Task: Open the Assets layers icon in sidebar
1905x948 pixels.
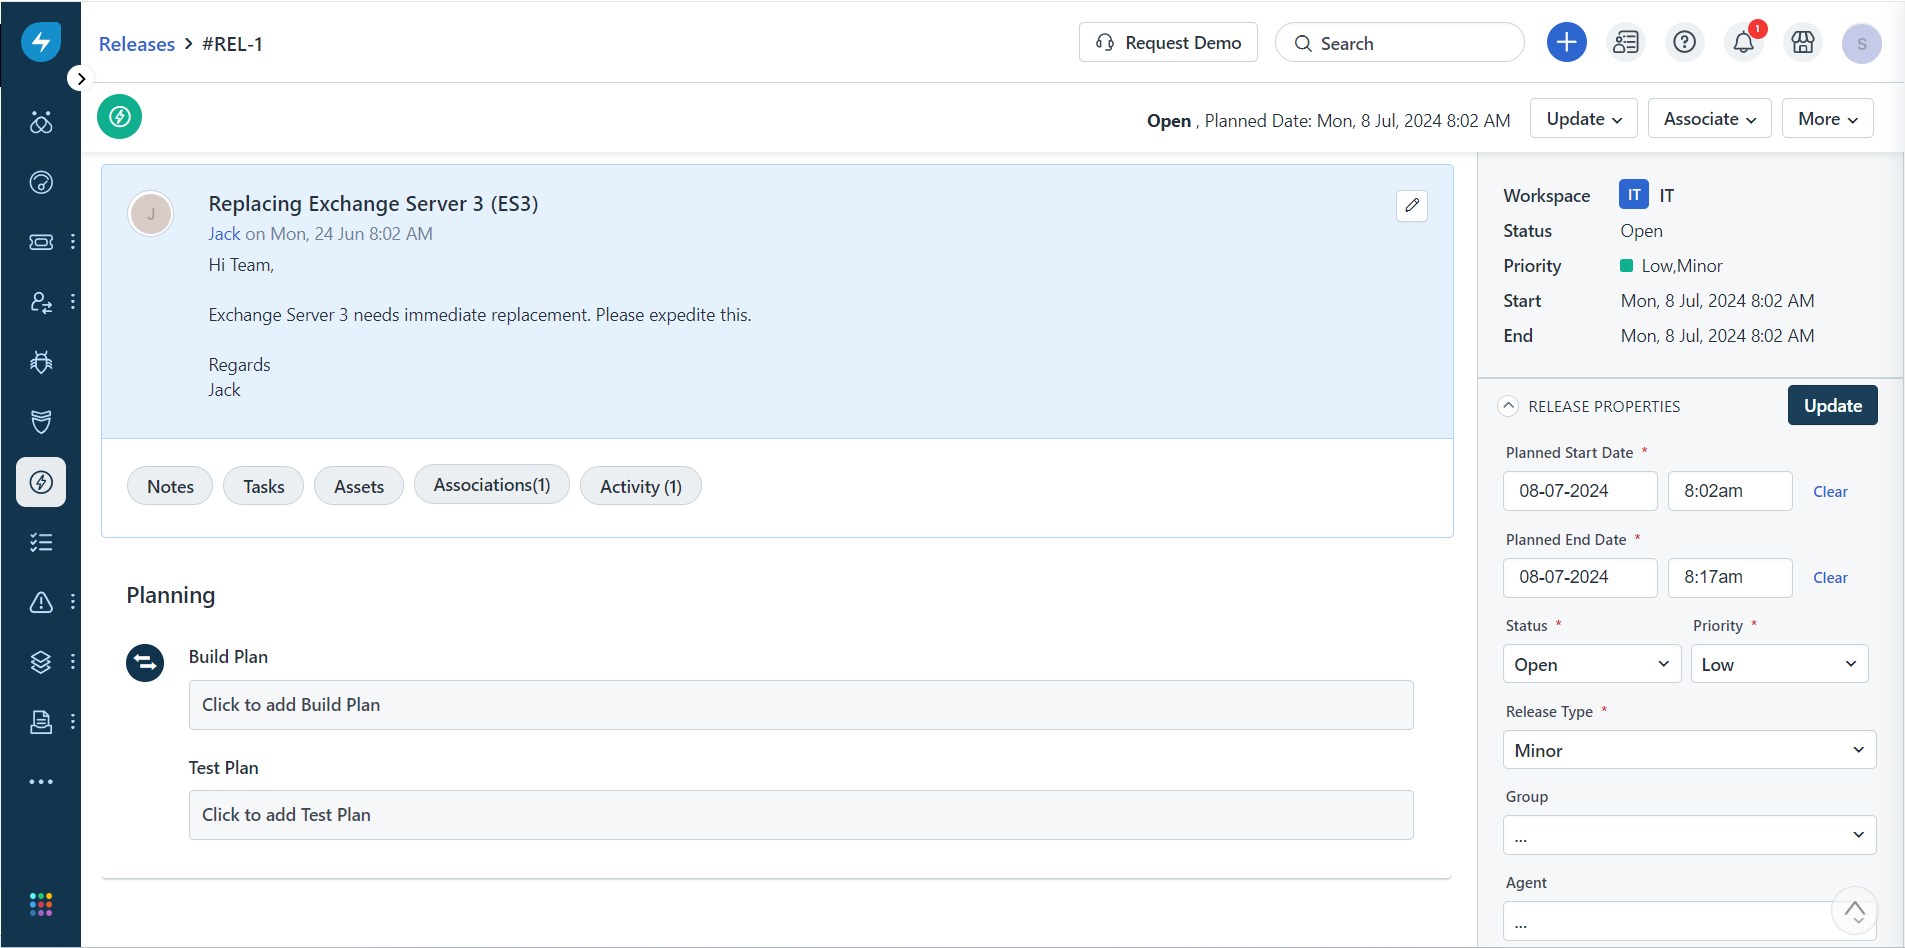Action: point(41,662)
